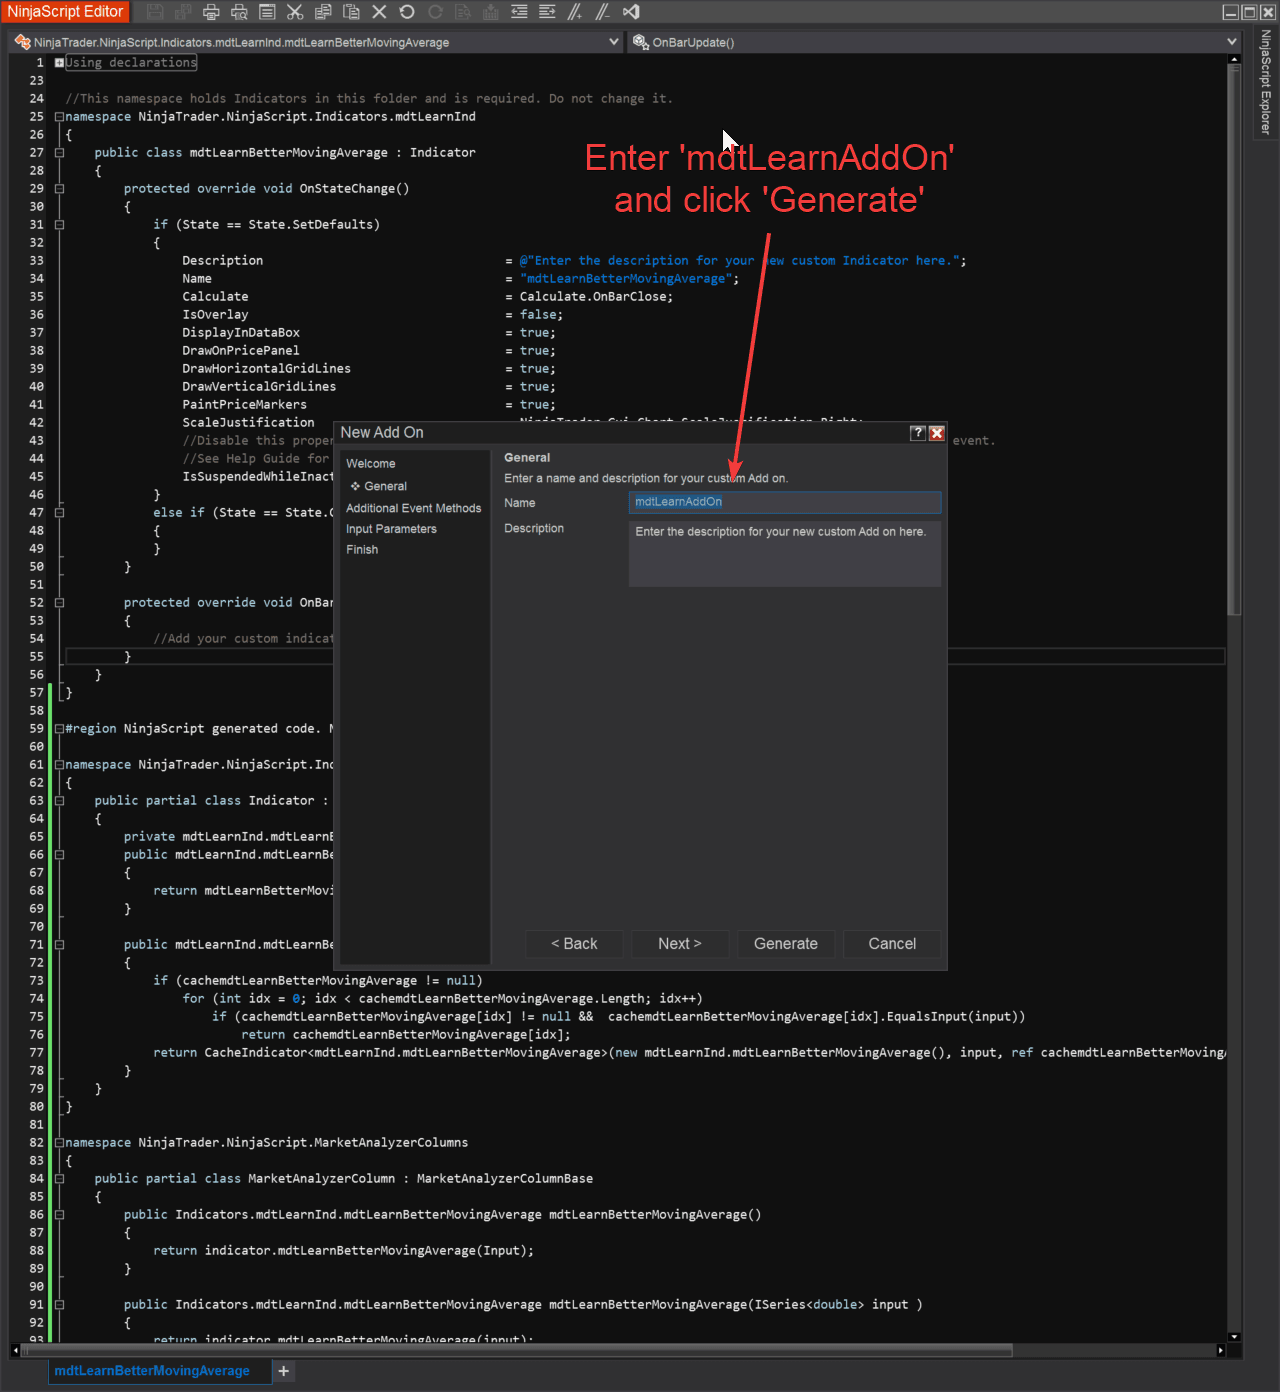
Task: Collapse OnBarUpdate method at line 52
Action: (59, 603)
